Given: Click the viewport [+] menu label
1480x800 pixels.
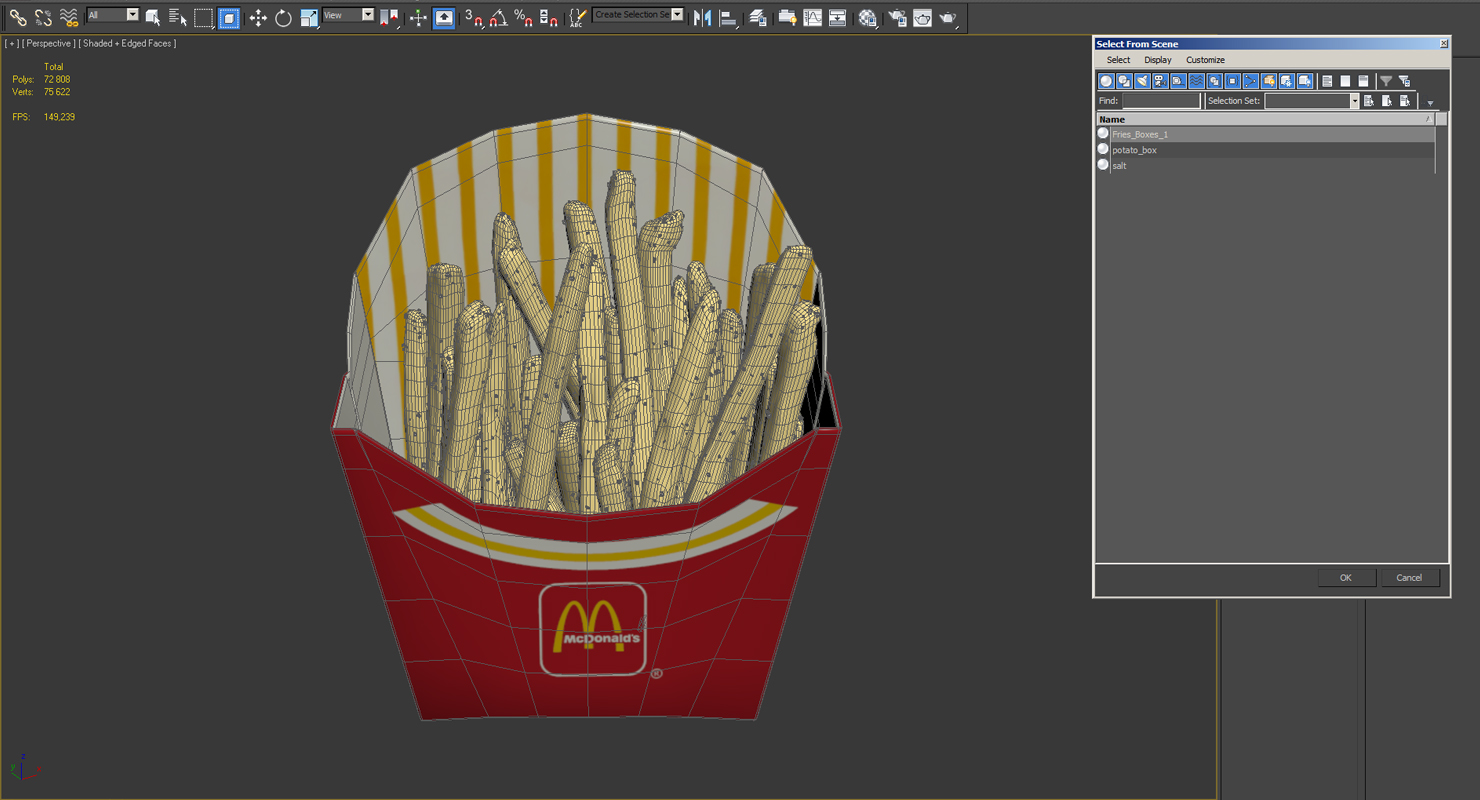Looking at the screenshot, I should tap(11, 43).
